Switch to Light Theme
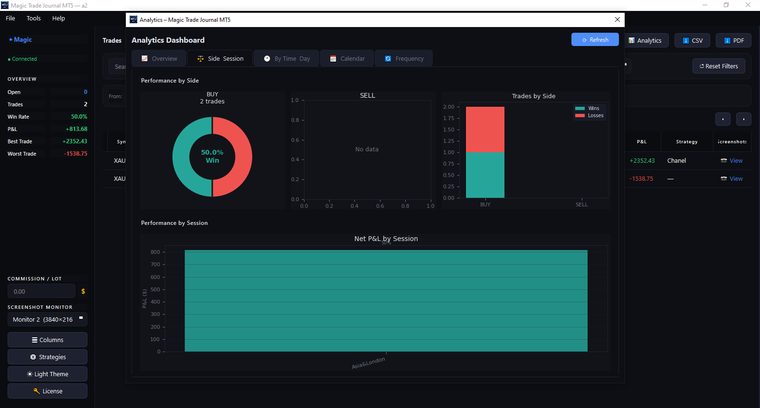Viewport: 760px width, 408px height. (48, 374)
